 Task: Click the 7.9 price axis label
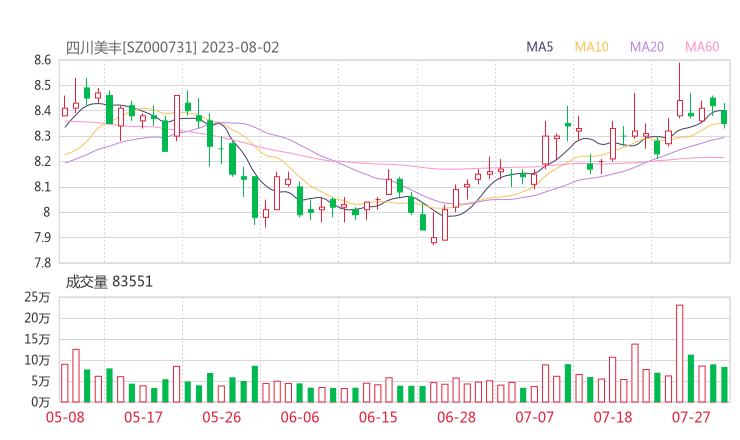[x=42, y=237]
